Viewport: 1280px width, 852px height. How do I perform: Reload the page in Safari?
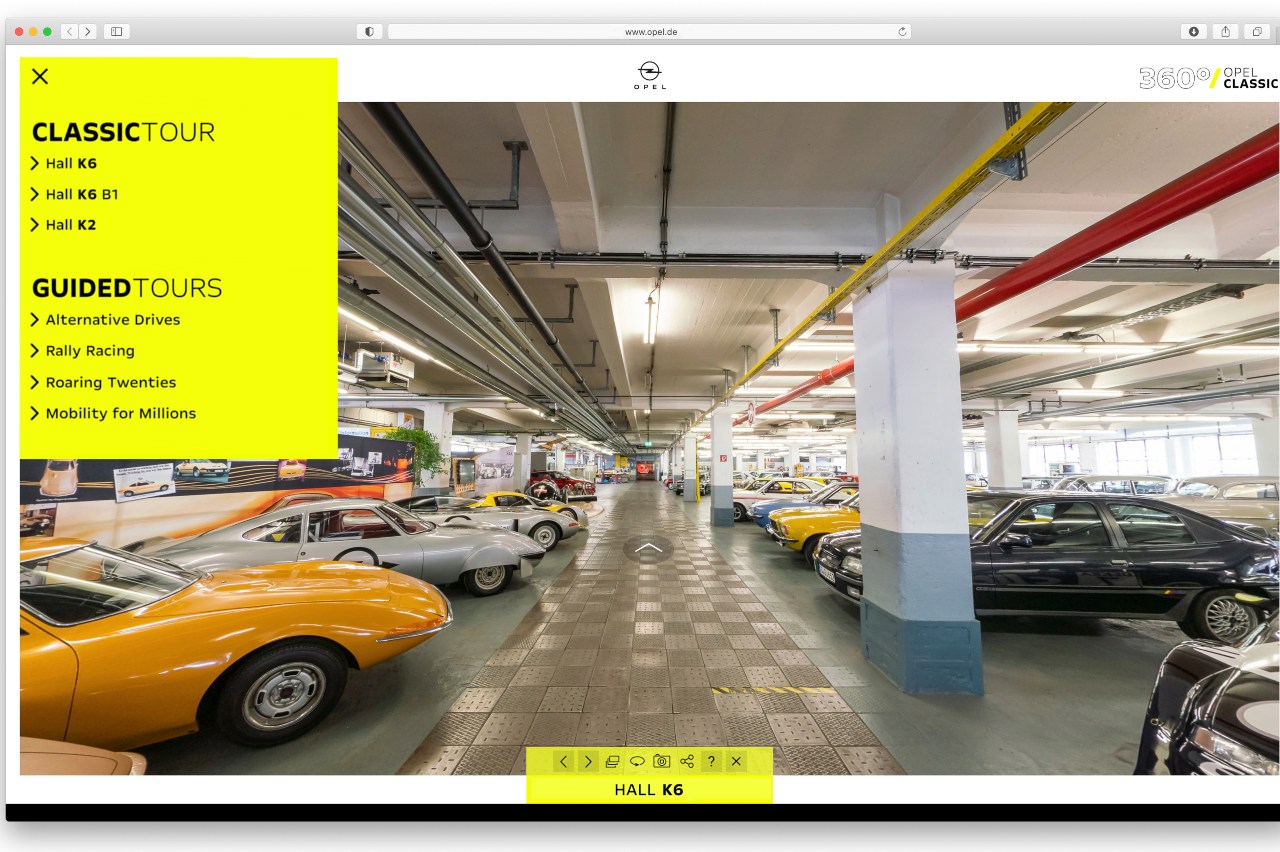pyautogui.click(x=902, y=32)
